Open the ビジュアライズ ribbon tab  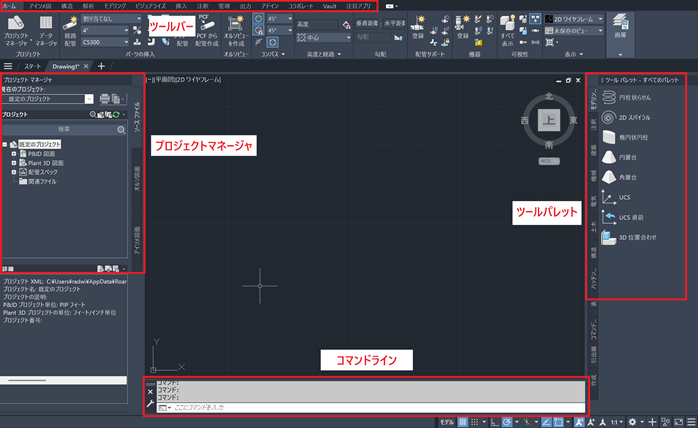[x=150, y=6]
